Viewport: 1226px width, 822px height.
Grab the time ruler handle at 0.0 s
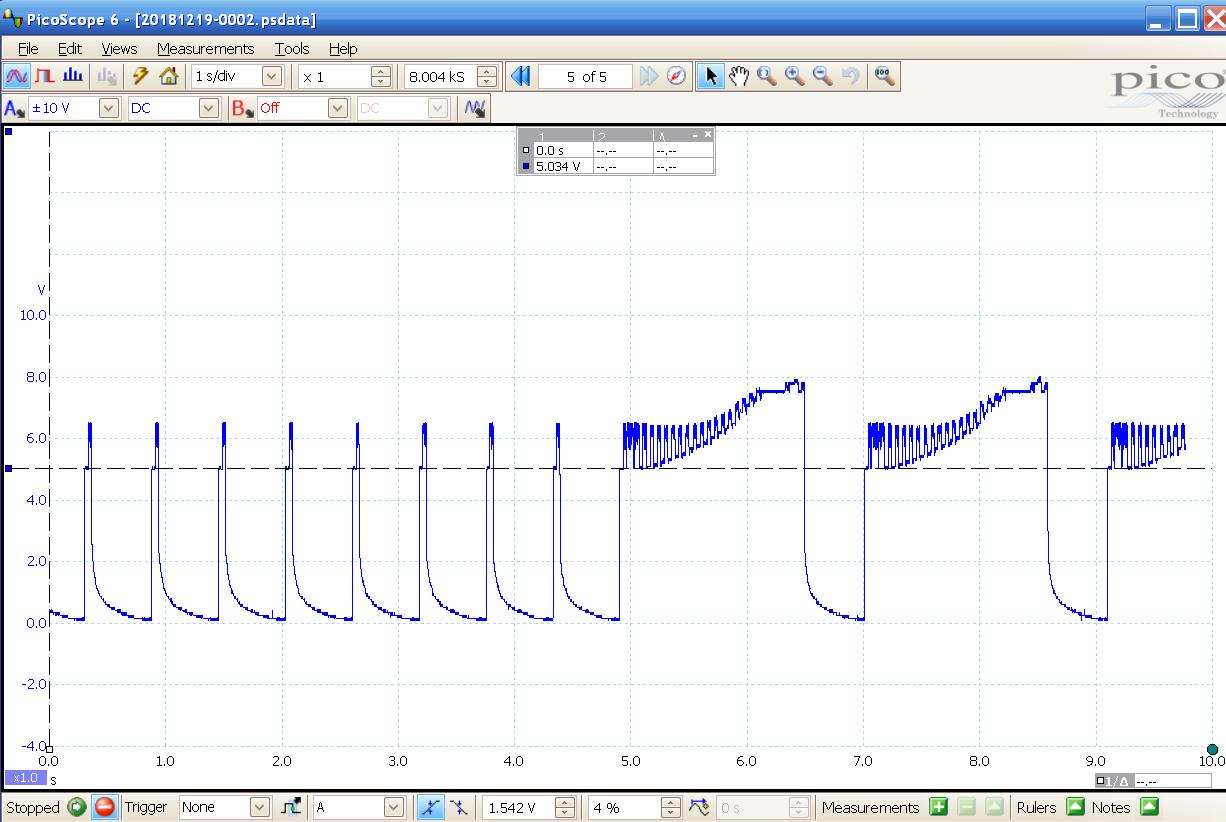(50, 749)
